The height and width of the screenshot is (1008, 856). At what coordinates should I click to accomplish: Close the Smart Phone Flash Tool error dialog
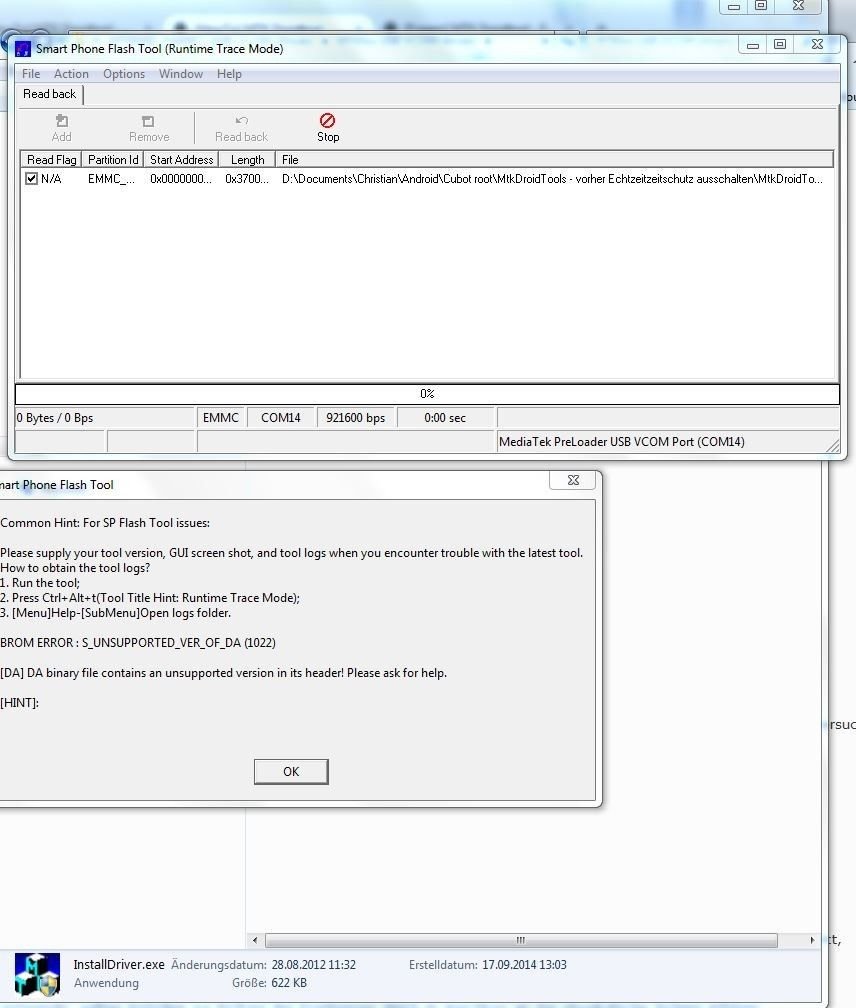(x=573, y=480)
